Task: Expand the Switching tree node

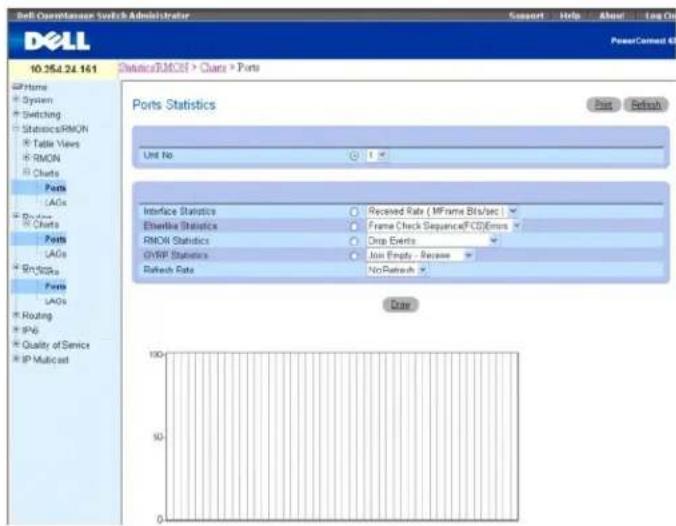Action: click(x=17, y=114)
